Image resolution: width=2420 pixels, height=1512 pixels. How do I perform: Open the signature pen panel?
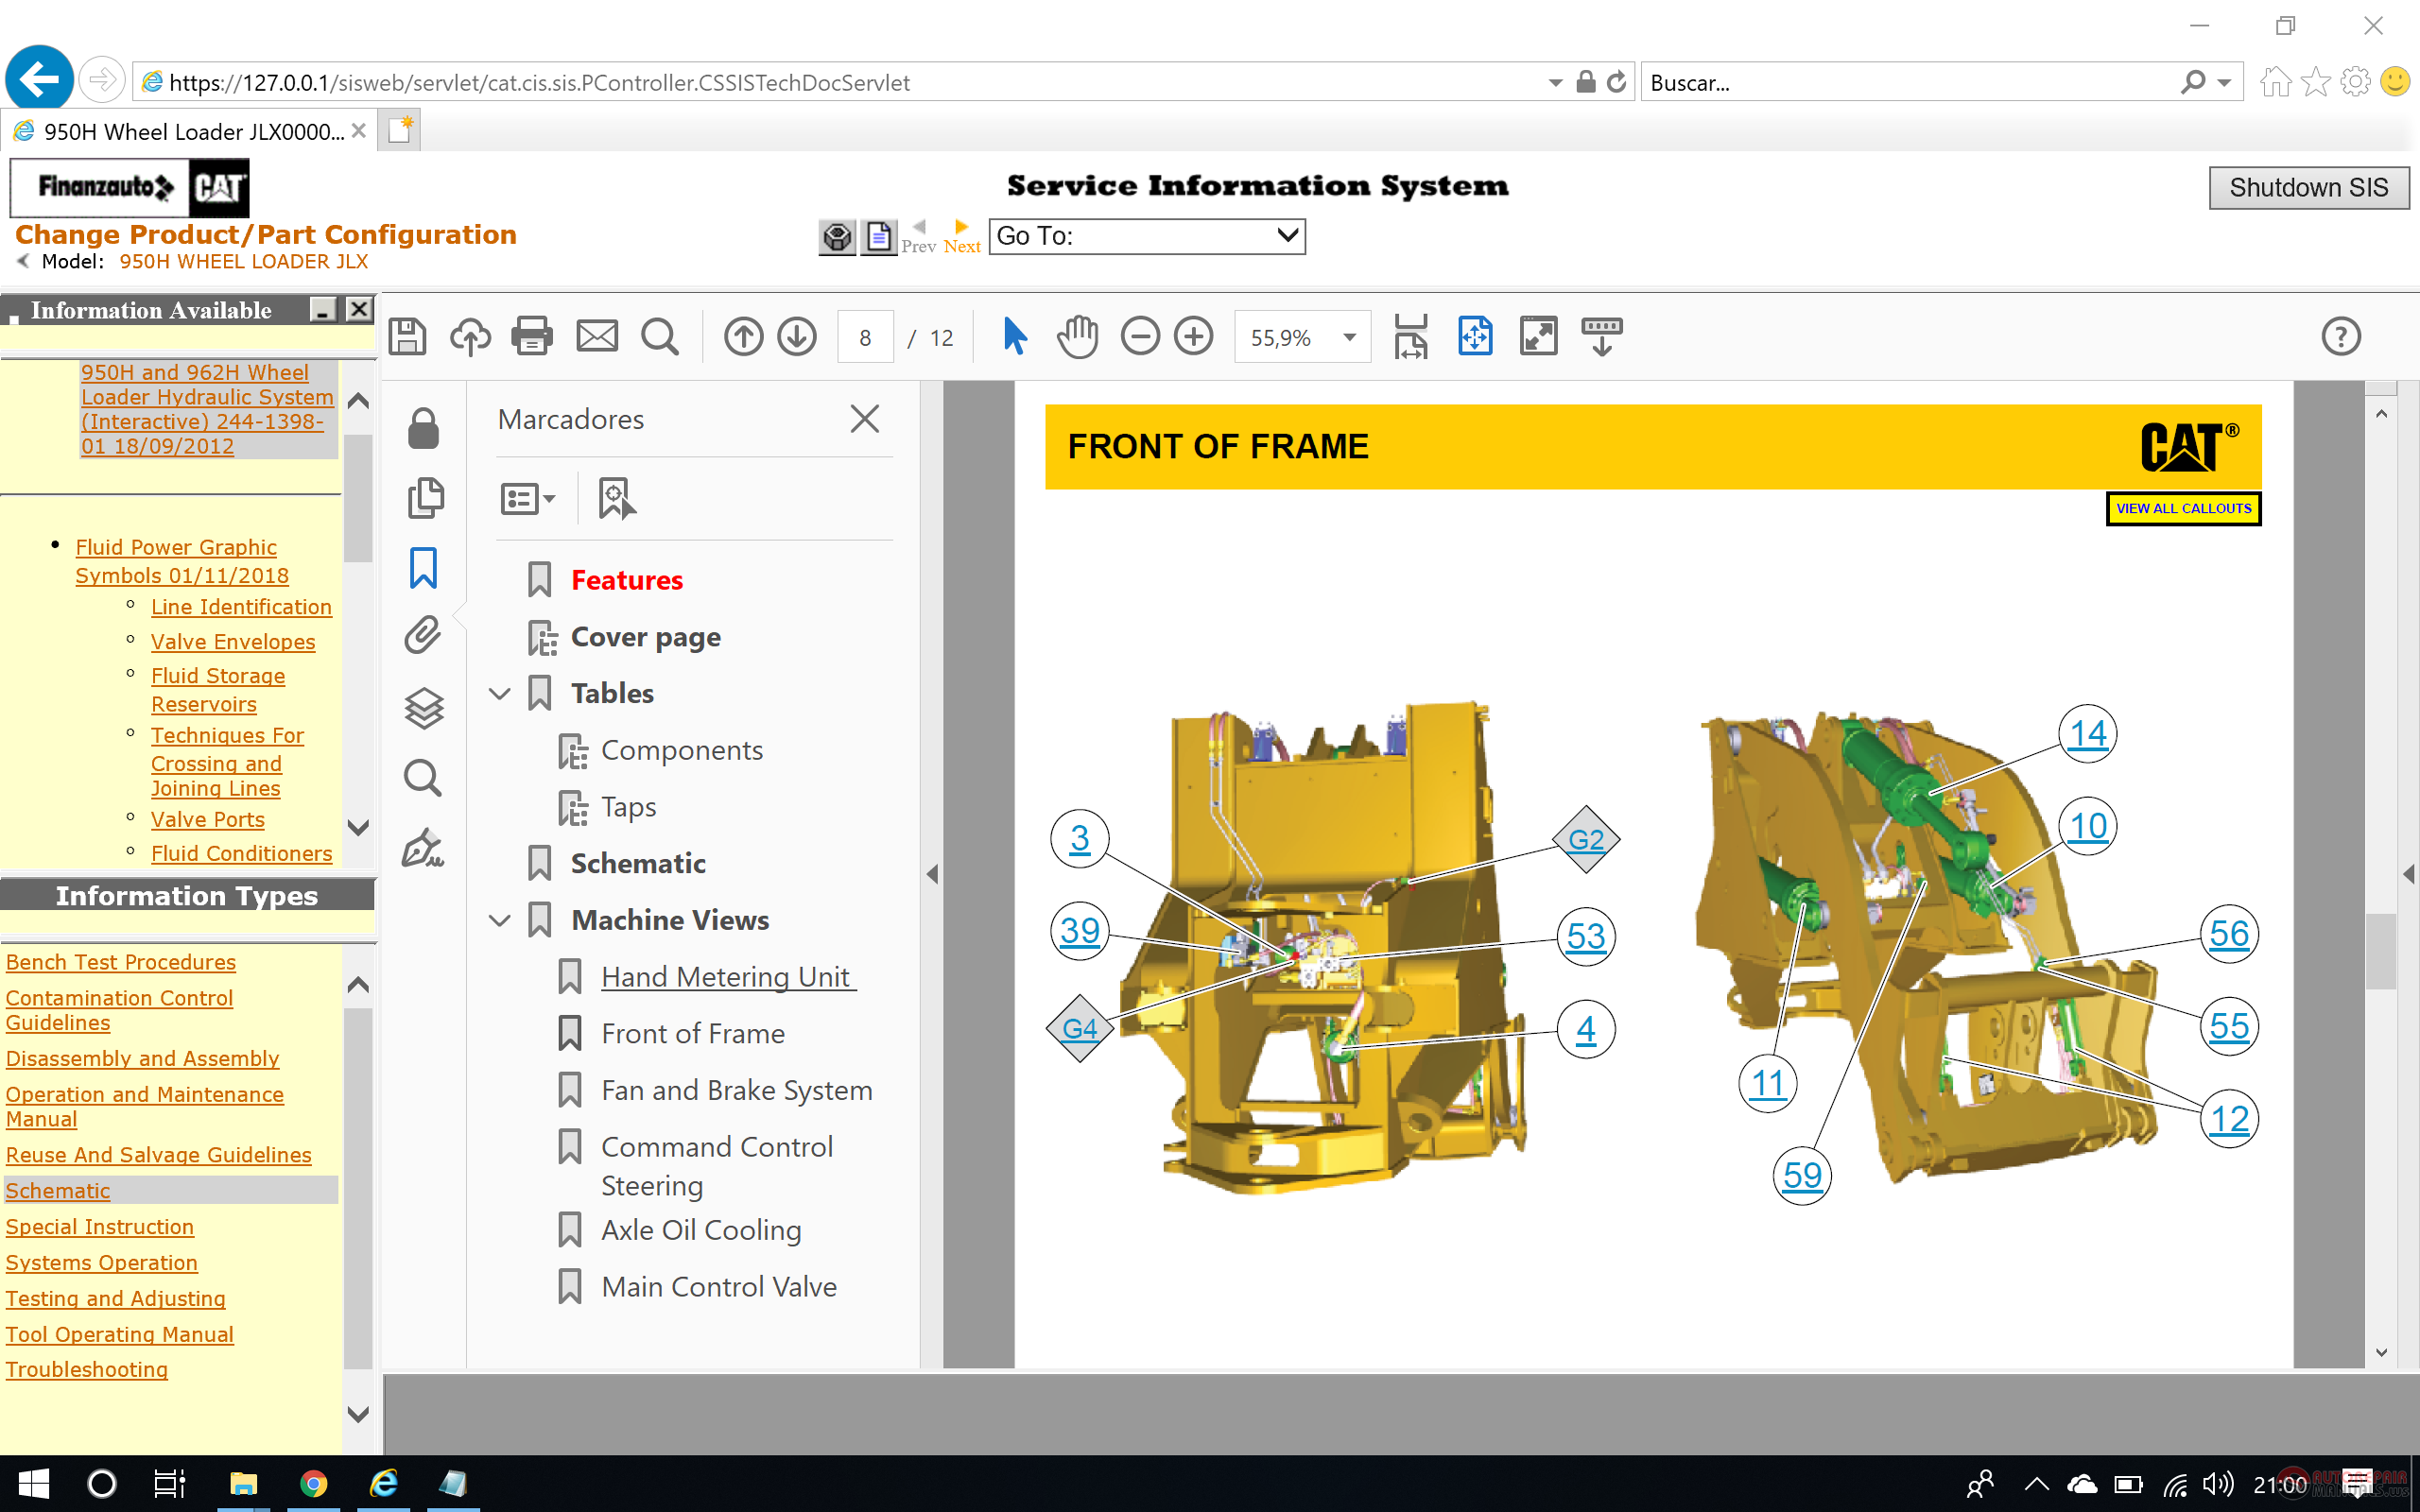pos(423,849)
